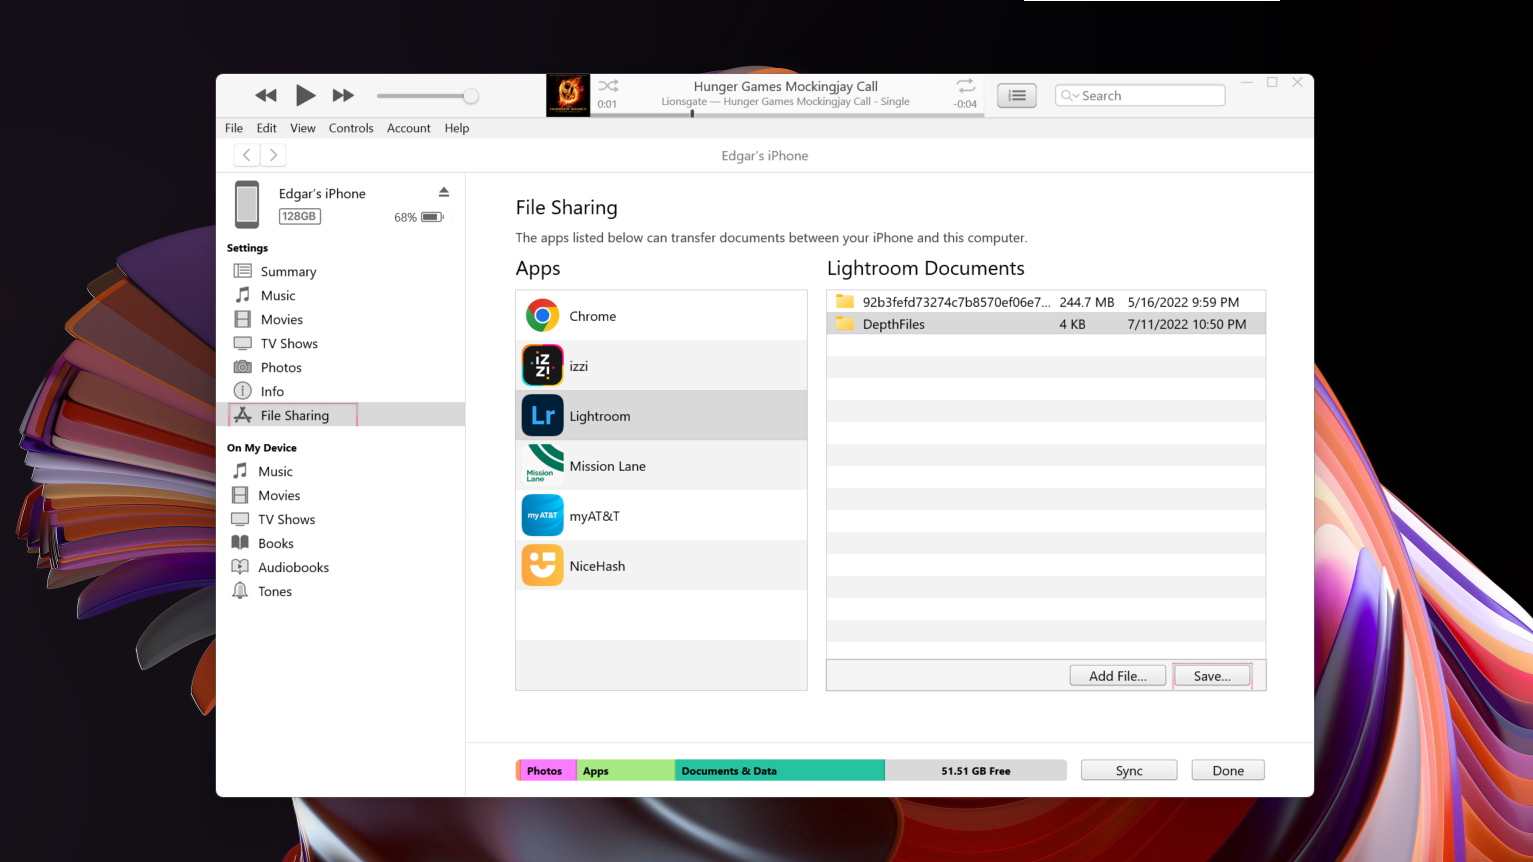Open the Controls menu
Viewport: 1533px width, 862px height.
350,128
